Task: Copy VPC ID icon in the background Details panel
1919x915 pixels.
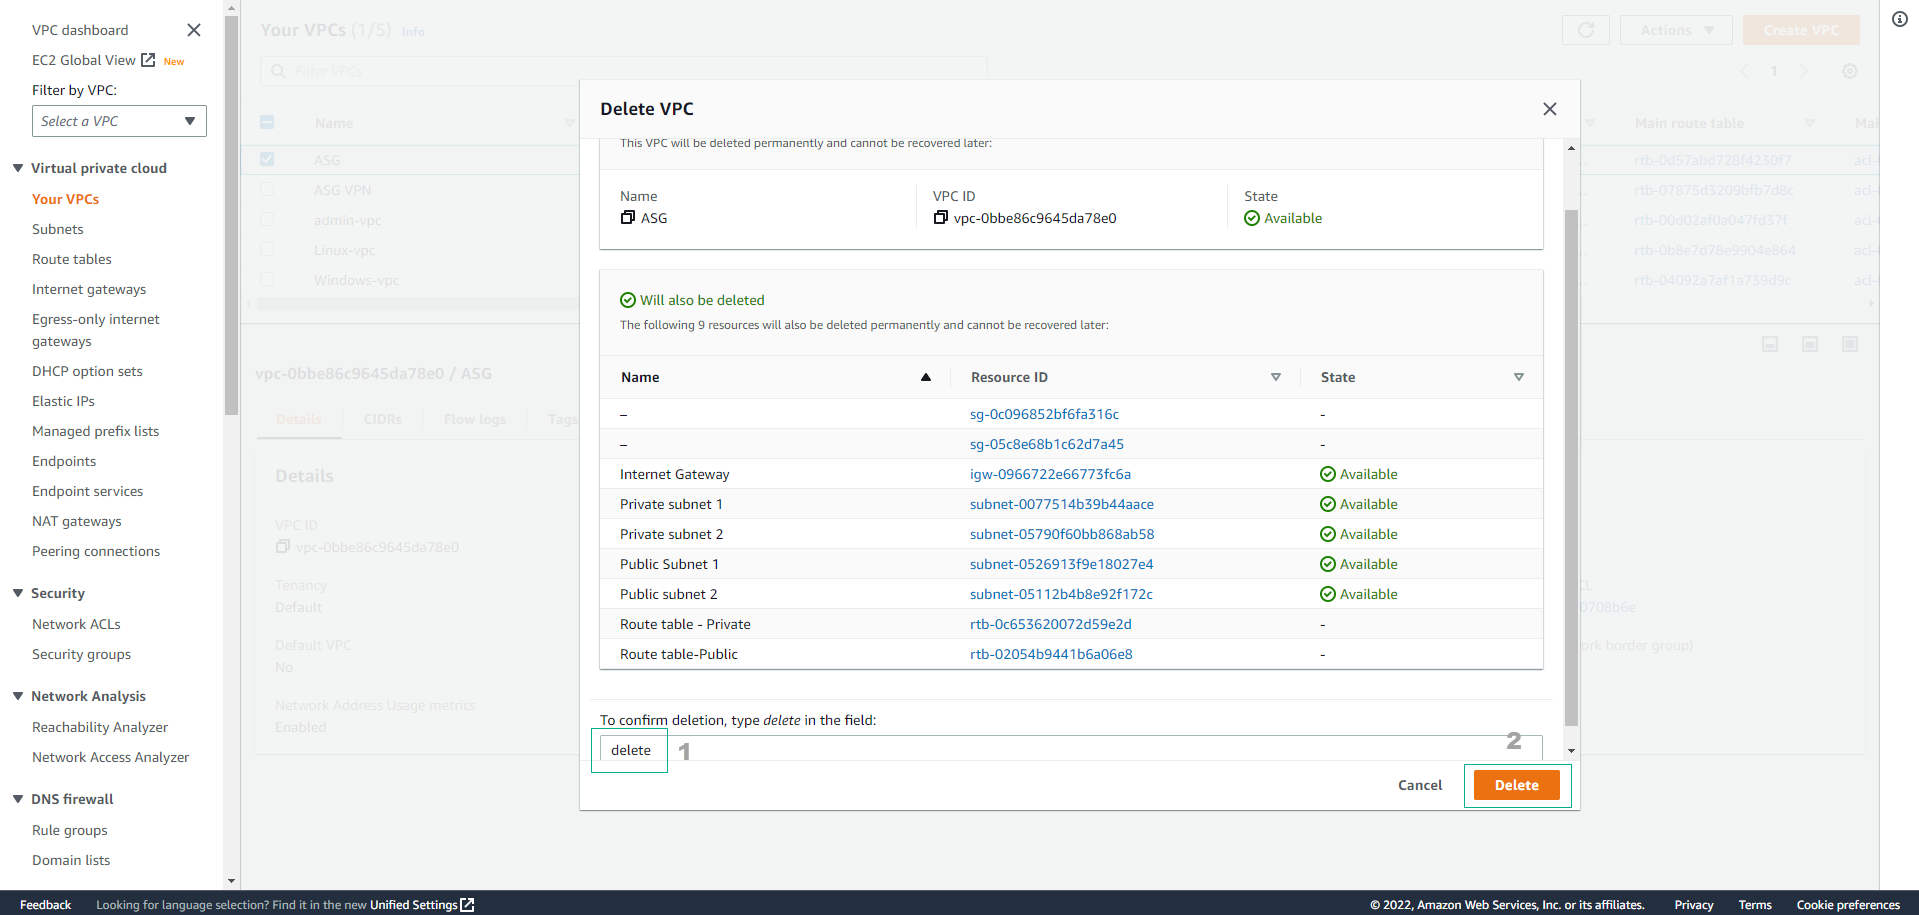Action: click(283, 546)
